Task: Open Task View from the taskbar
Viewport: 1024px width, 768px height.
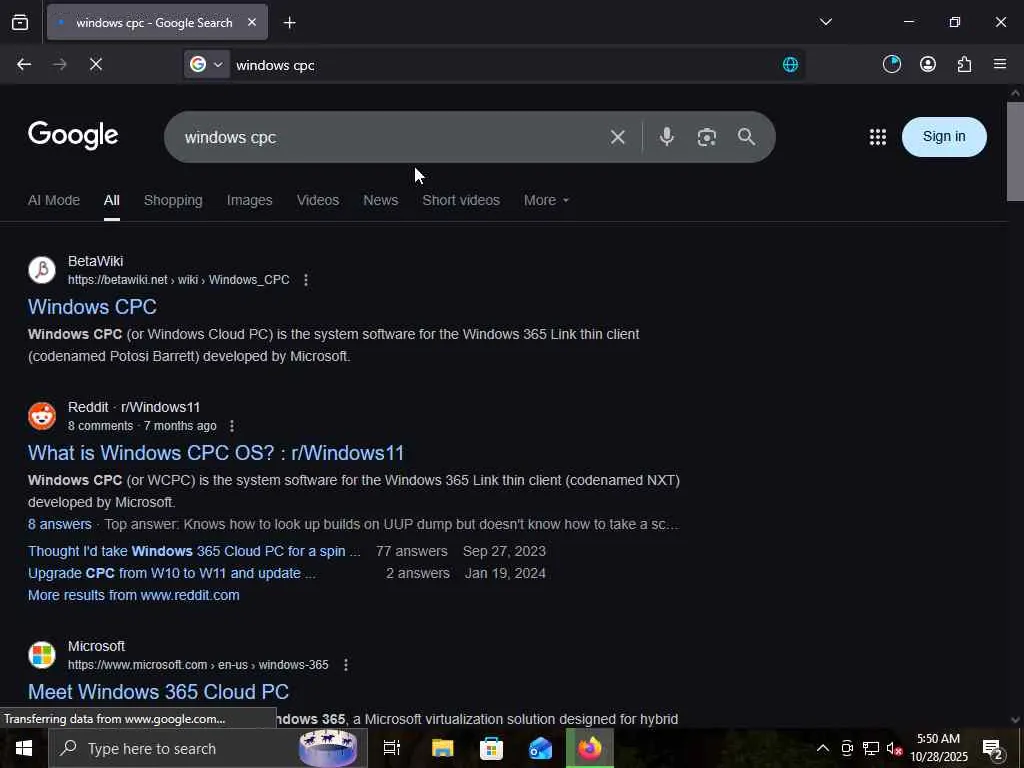Action: 392,748
